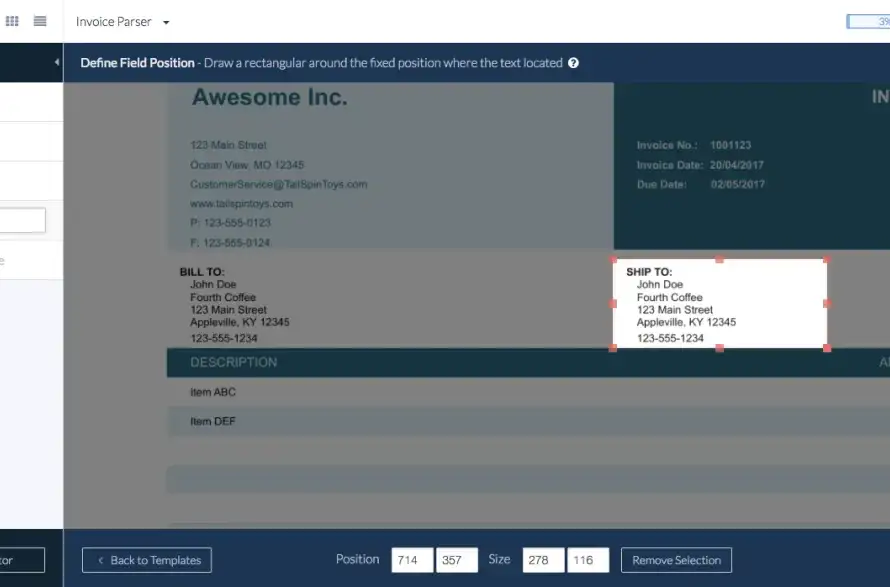Click the BILL TO heading on invoice

pyautogui.click(x=202, y=272)
